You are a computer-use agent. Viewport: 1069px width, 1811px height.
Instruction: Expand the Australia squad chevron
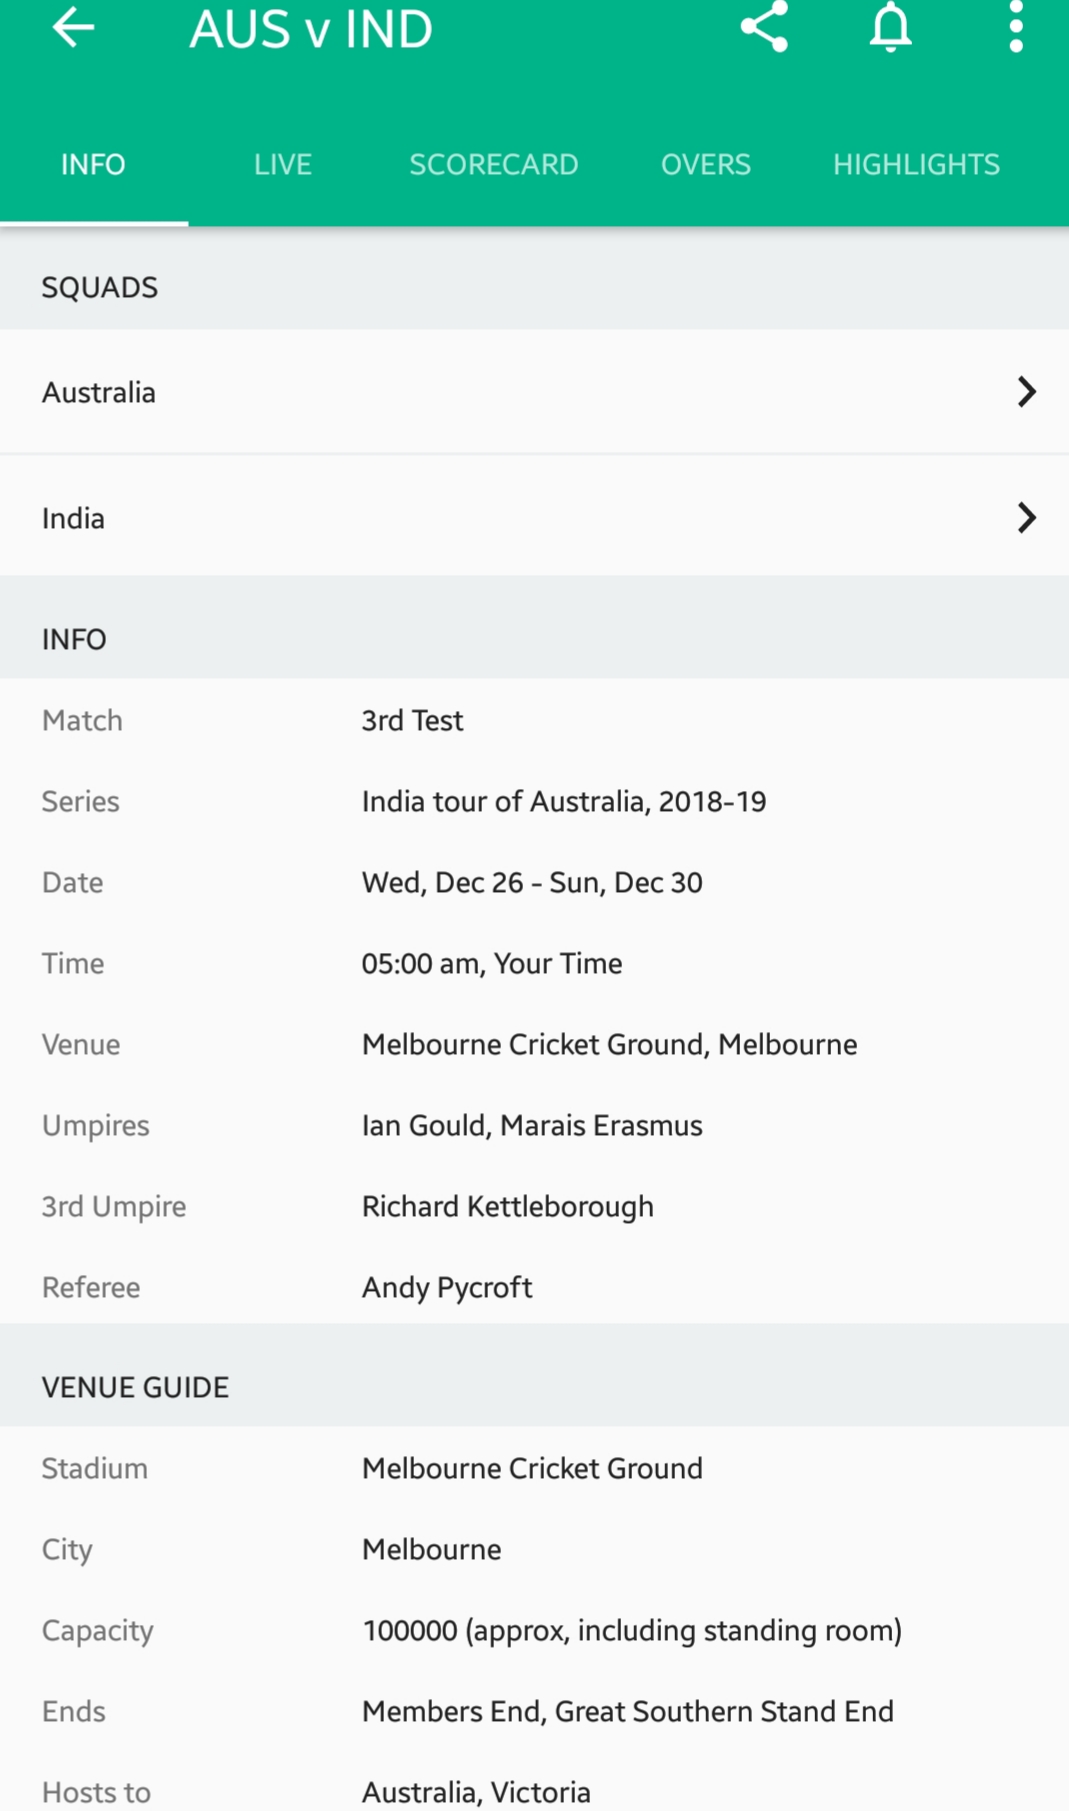(1026, 392)
